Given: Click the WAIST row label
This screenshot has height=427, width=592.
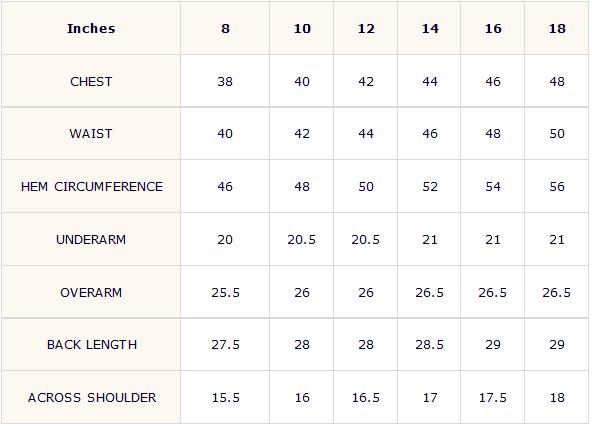Looking at the screenshot, I should click(x=91, y=134).
